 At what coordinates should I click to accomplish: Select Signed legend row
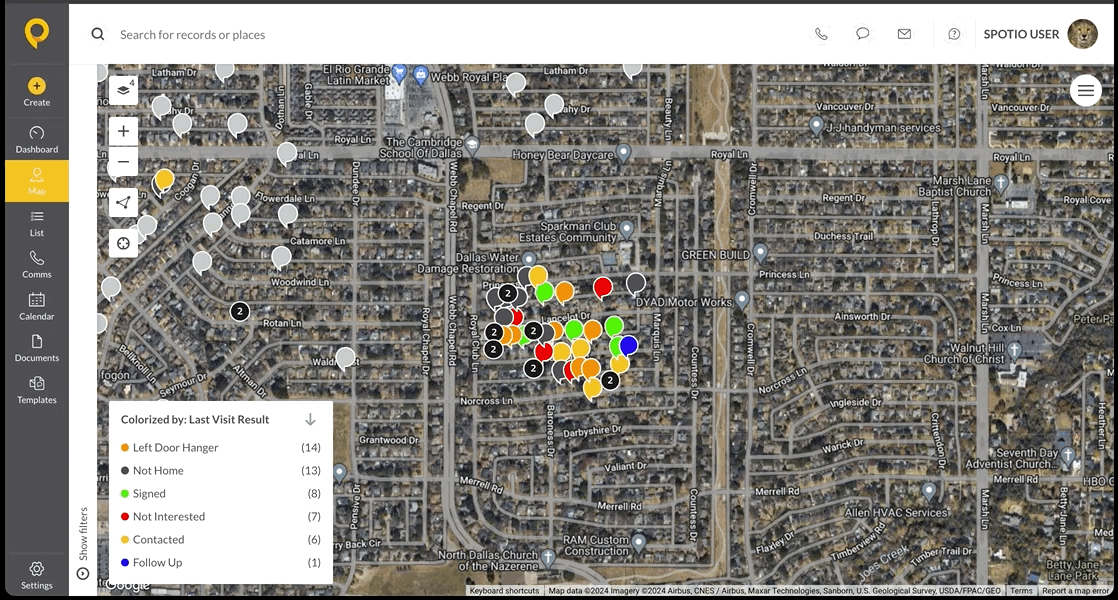(x=221, y=493)
